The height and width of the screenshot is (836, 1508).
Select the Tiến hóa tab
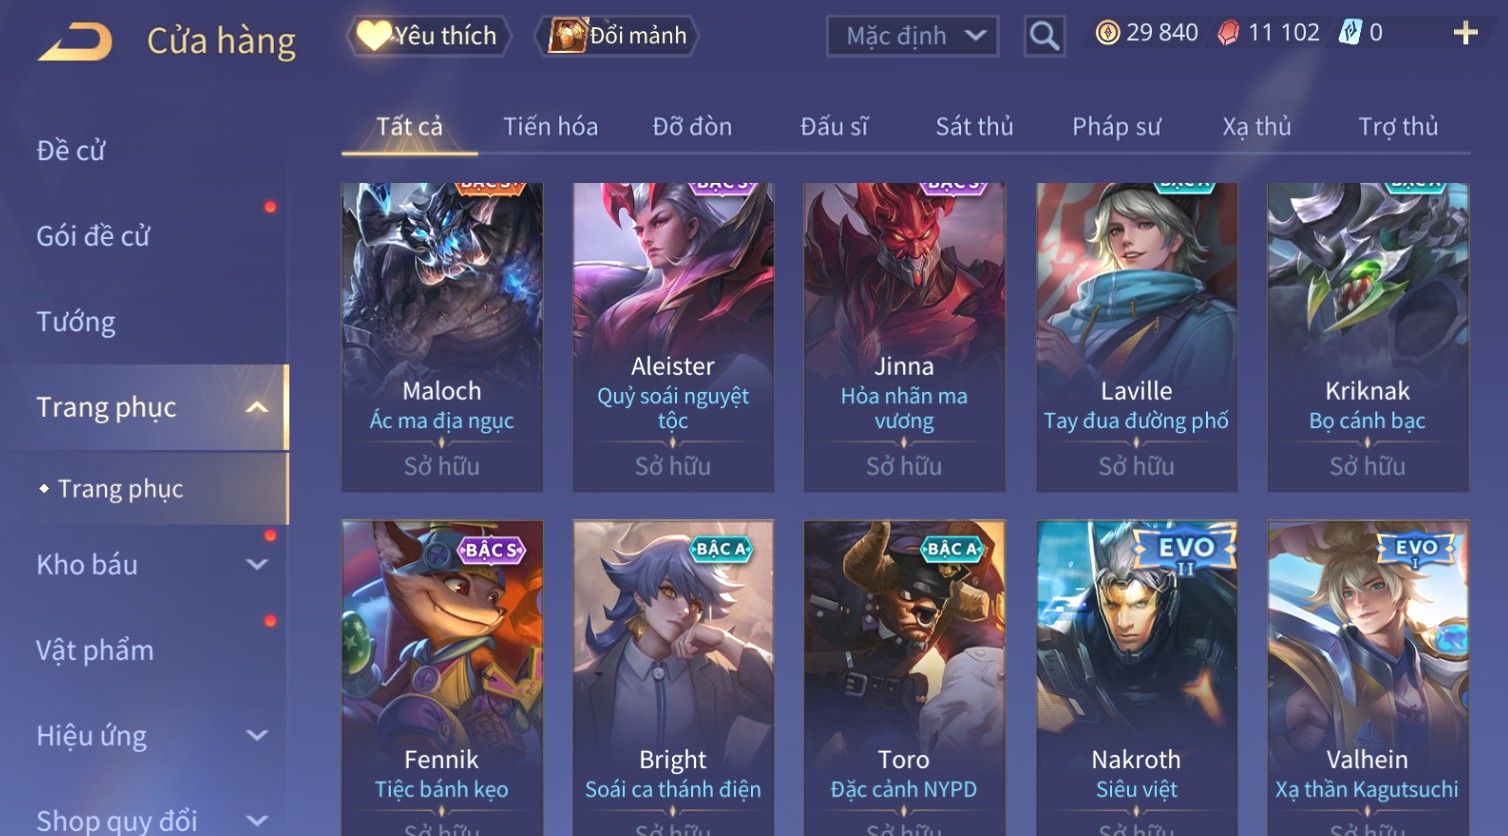pos(550,127)
